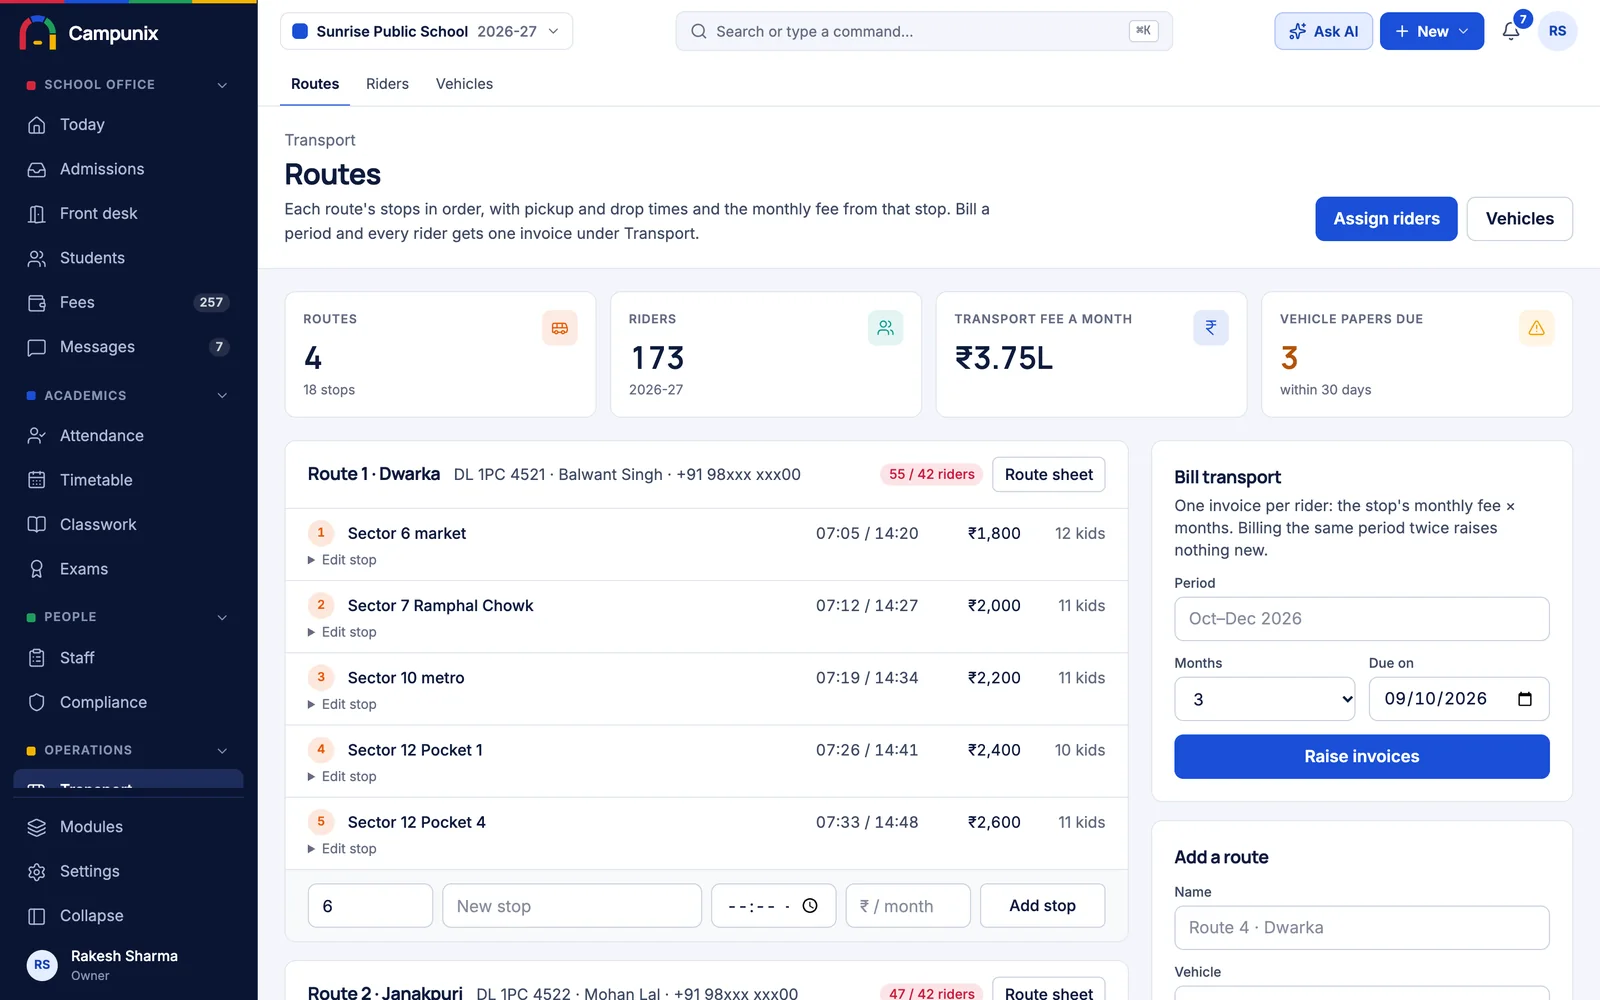Collapse the Operations sidebar group
Screen dimensions: 1600x1000
[222, 750]
